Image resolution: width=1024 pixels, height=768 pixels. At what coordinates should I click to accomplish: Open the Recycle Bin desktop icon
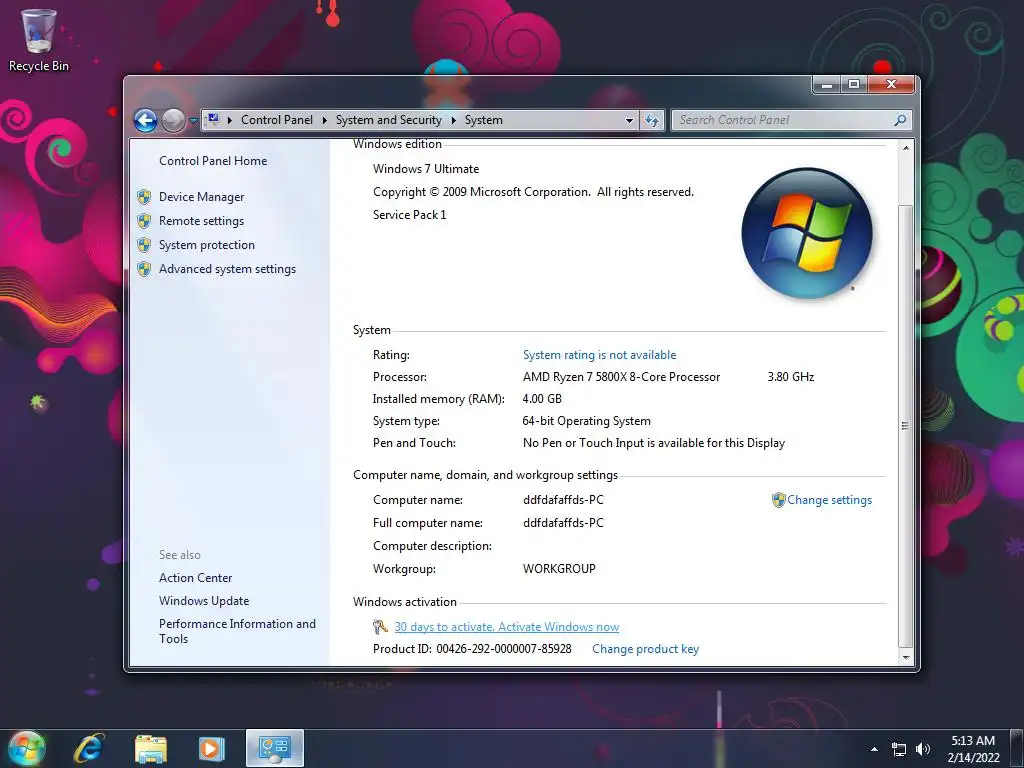39,40
